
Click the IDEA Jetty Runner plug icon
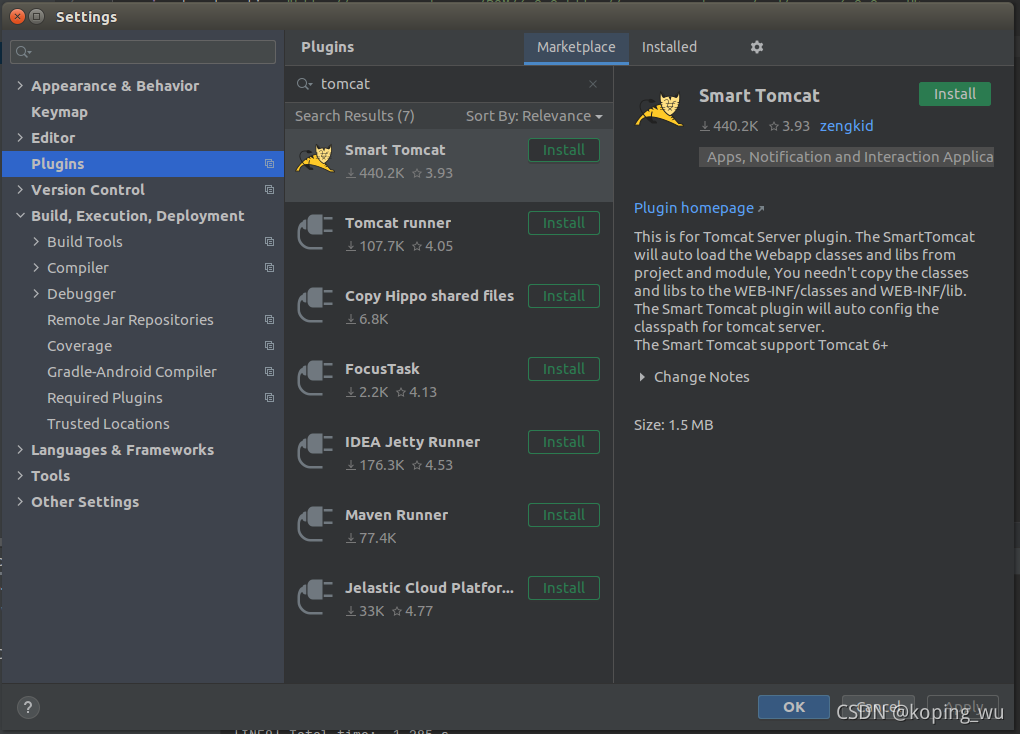click(315, 450)
